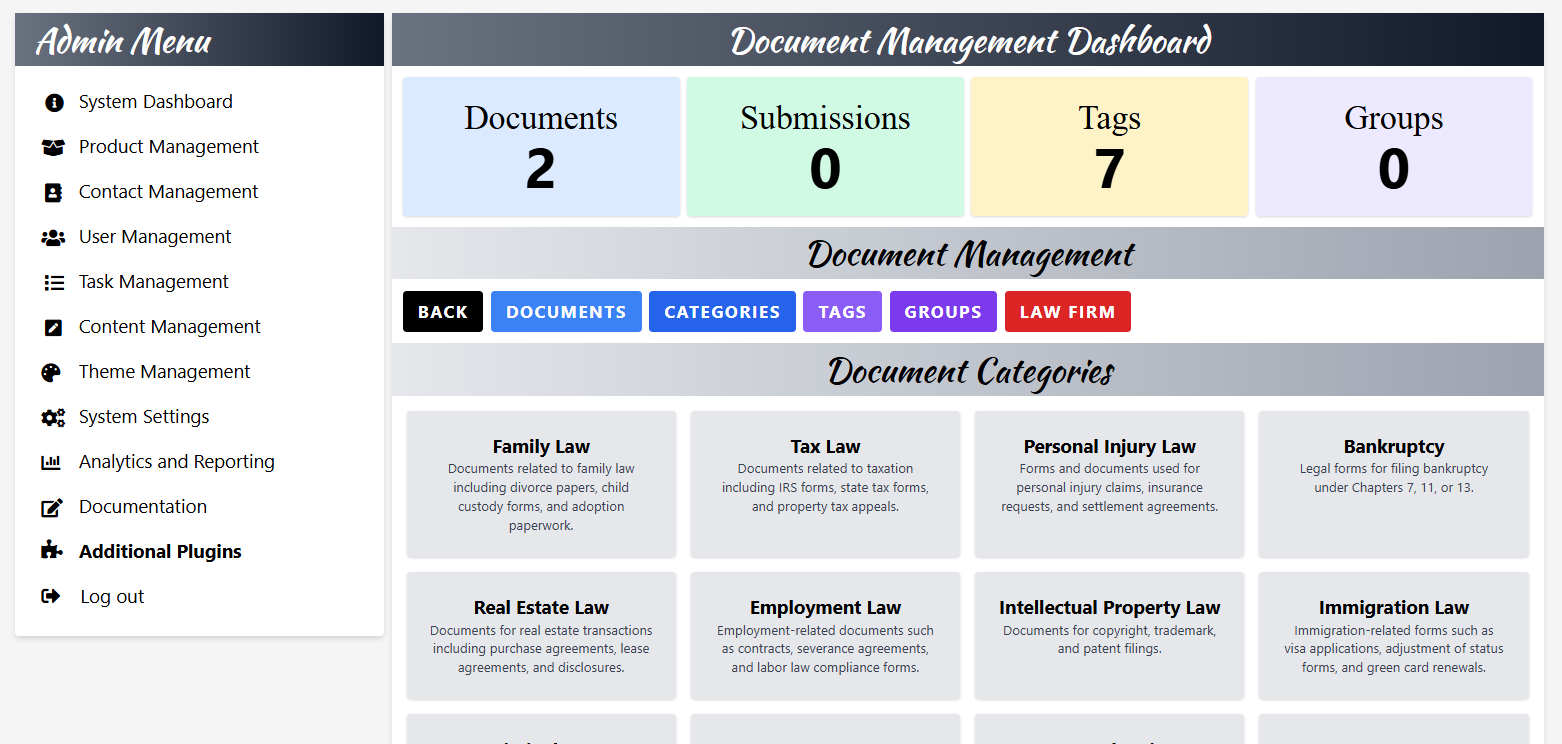Open the Employment Law category card

(x=825, y=636)
